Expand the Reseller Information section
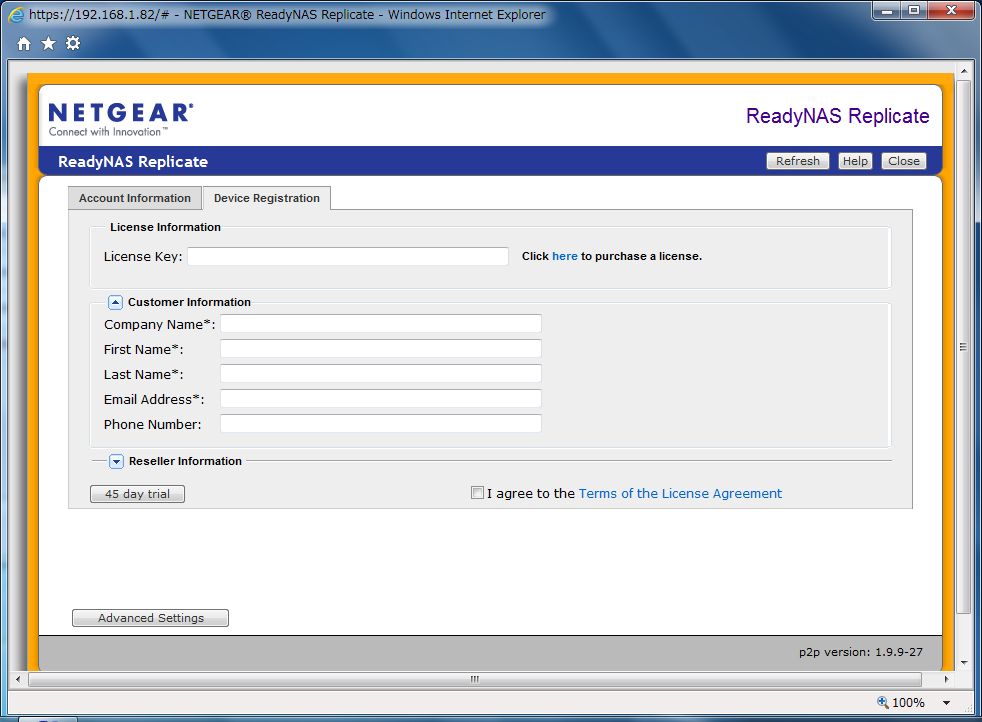Screen dimensions: 982x722 click(116, 461)
